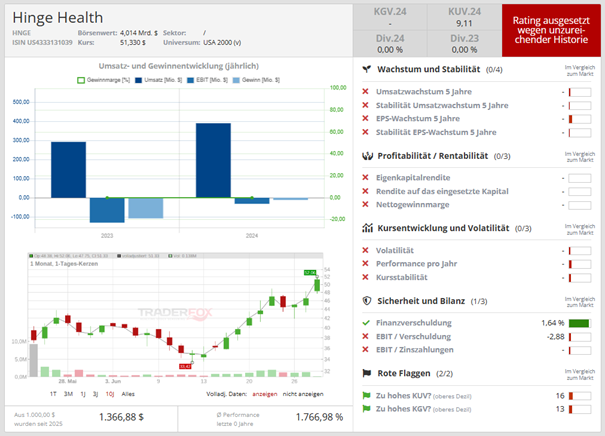
Task: Click green checkmark next to Finanzverschuldung
Action: click(366, 323)
